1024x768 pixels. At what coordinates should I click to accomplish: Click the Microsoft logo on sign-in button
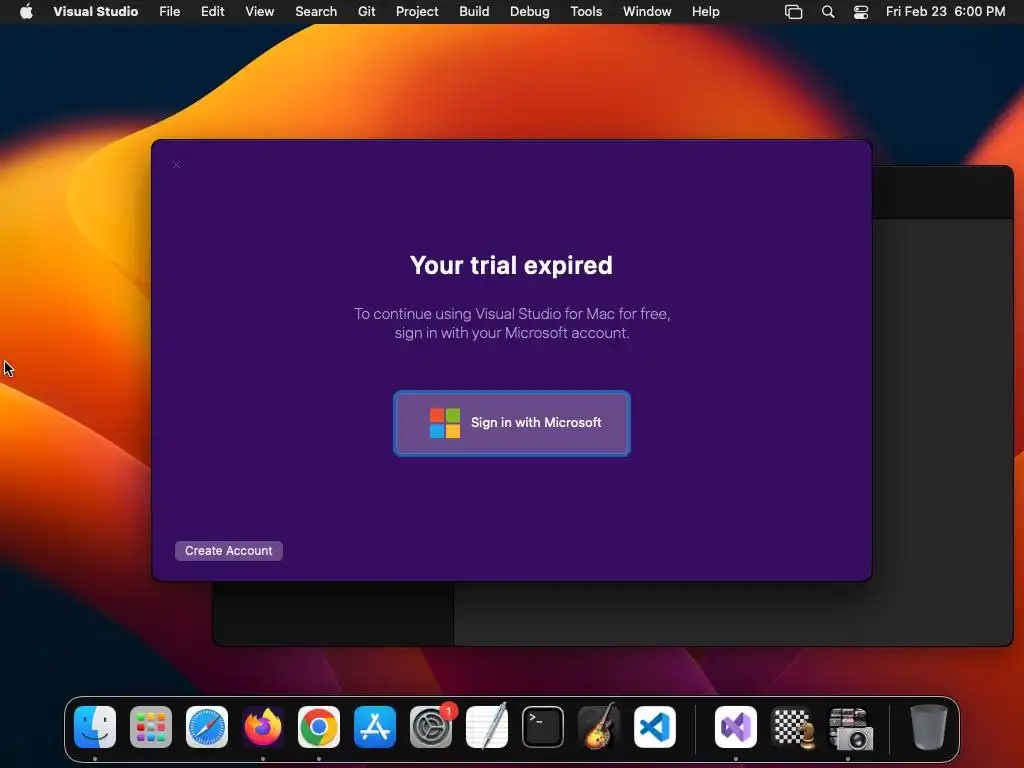(445, 423)
